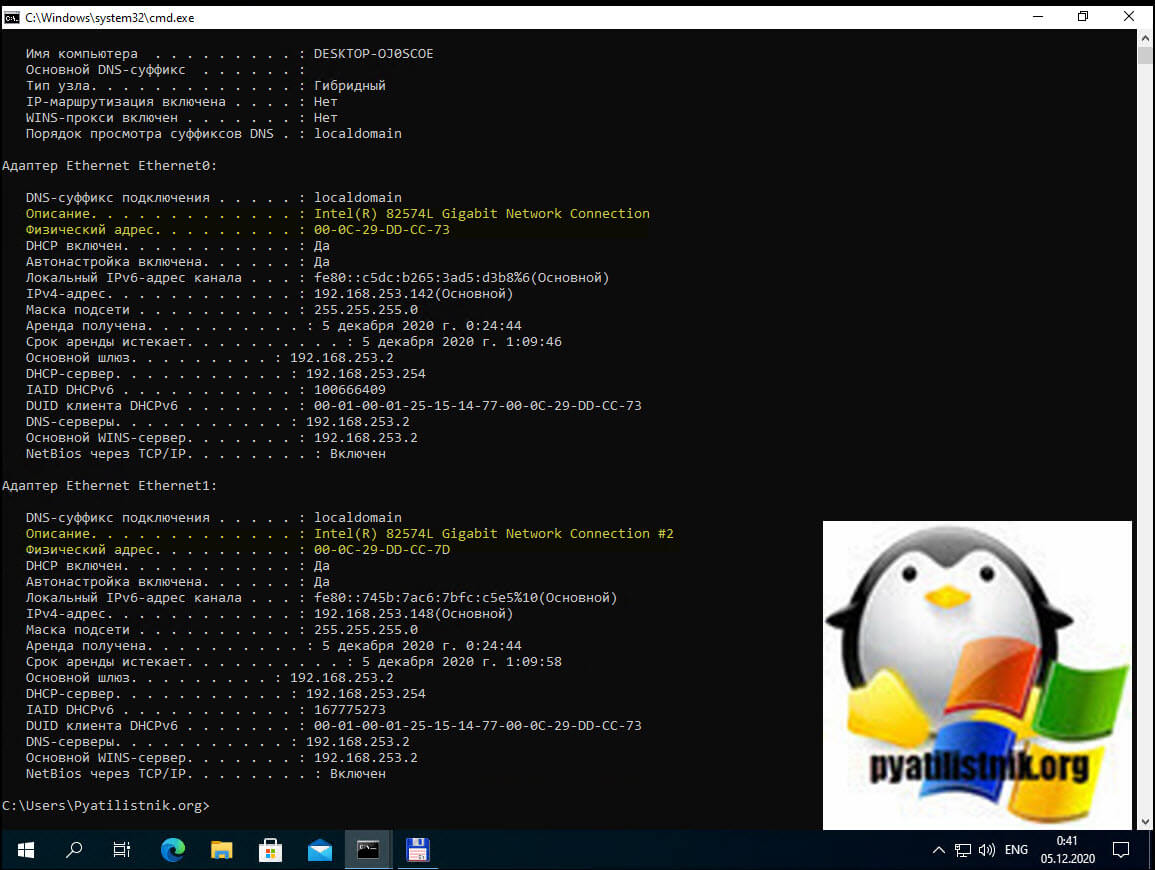Click the fe80::c5dc:b265:3ad5:d3b8%6 IPv6 address
The width and height of the screenshot is (1155, 870).
[421, 278]
